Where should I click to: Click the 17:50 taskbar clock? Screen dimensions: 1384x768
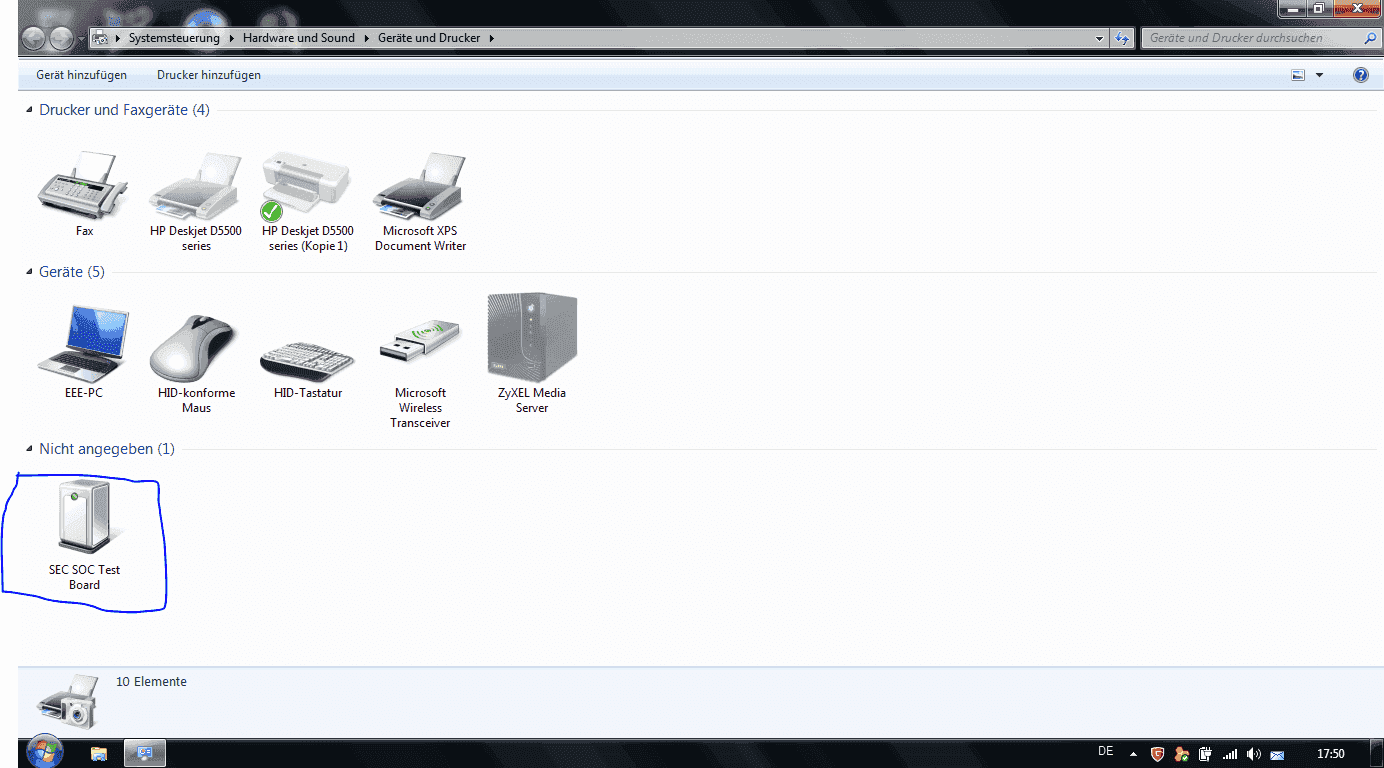tap(1330, 754)
